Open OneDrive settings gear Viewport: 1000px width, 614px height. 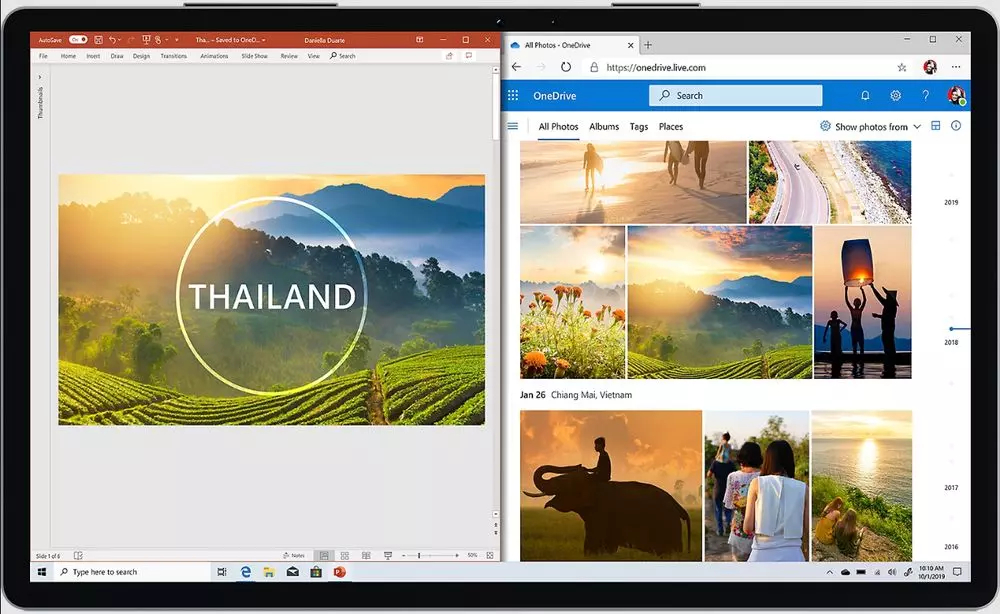coord(895,96)
